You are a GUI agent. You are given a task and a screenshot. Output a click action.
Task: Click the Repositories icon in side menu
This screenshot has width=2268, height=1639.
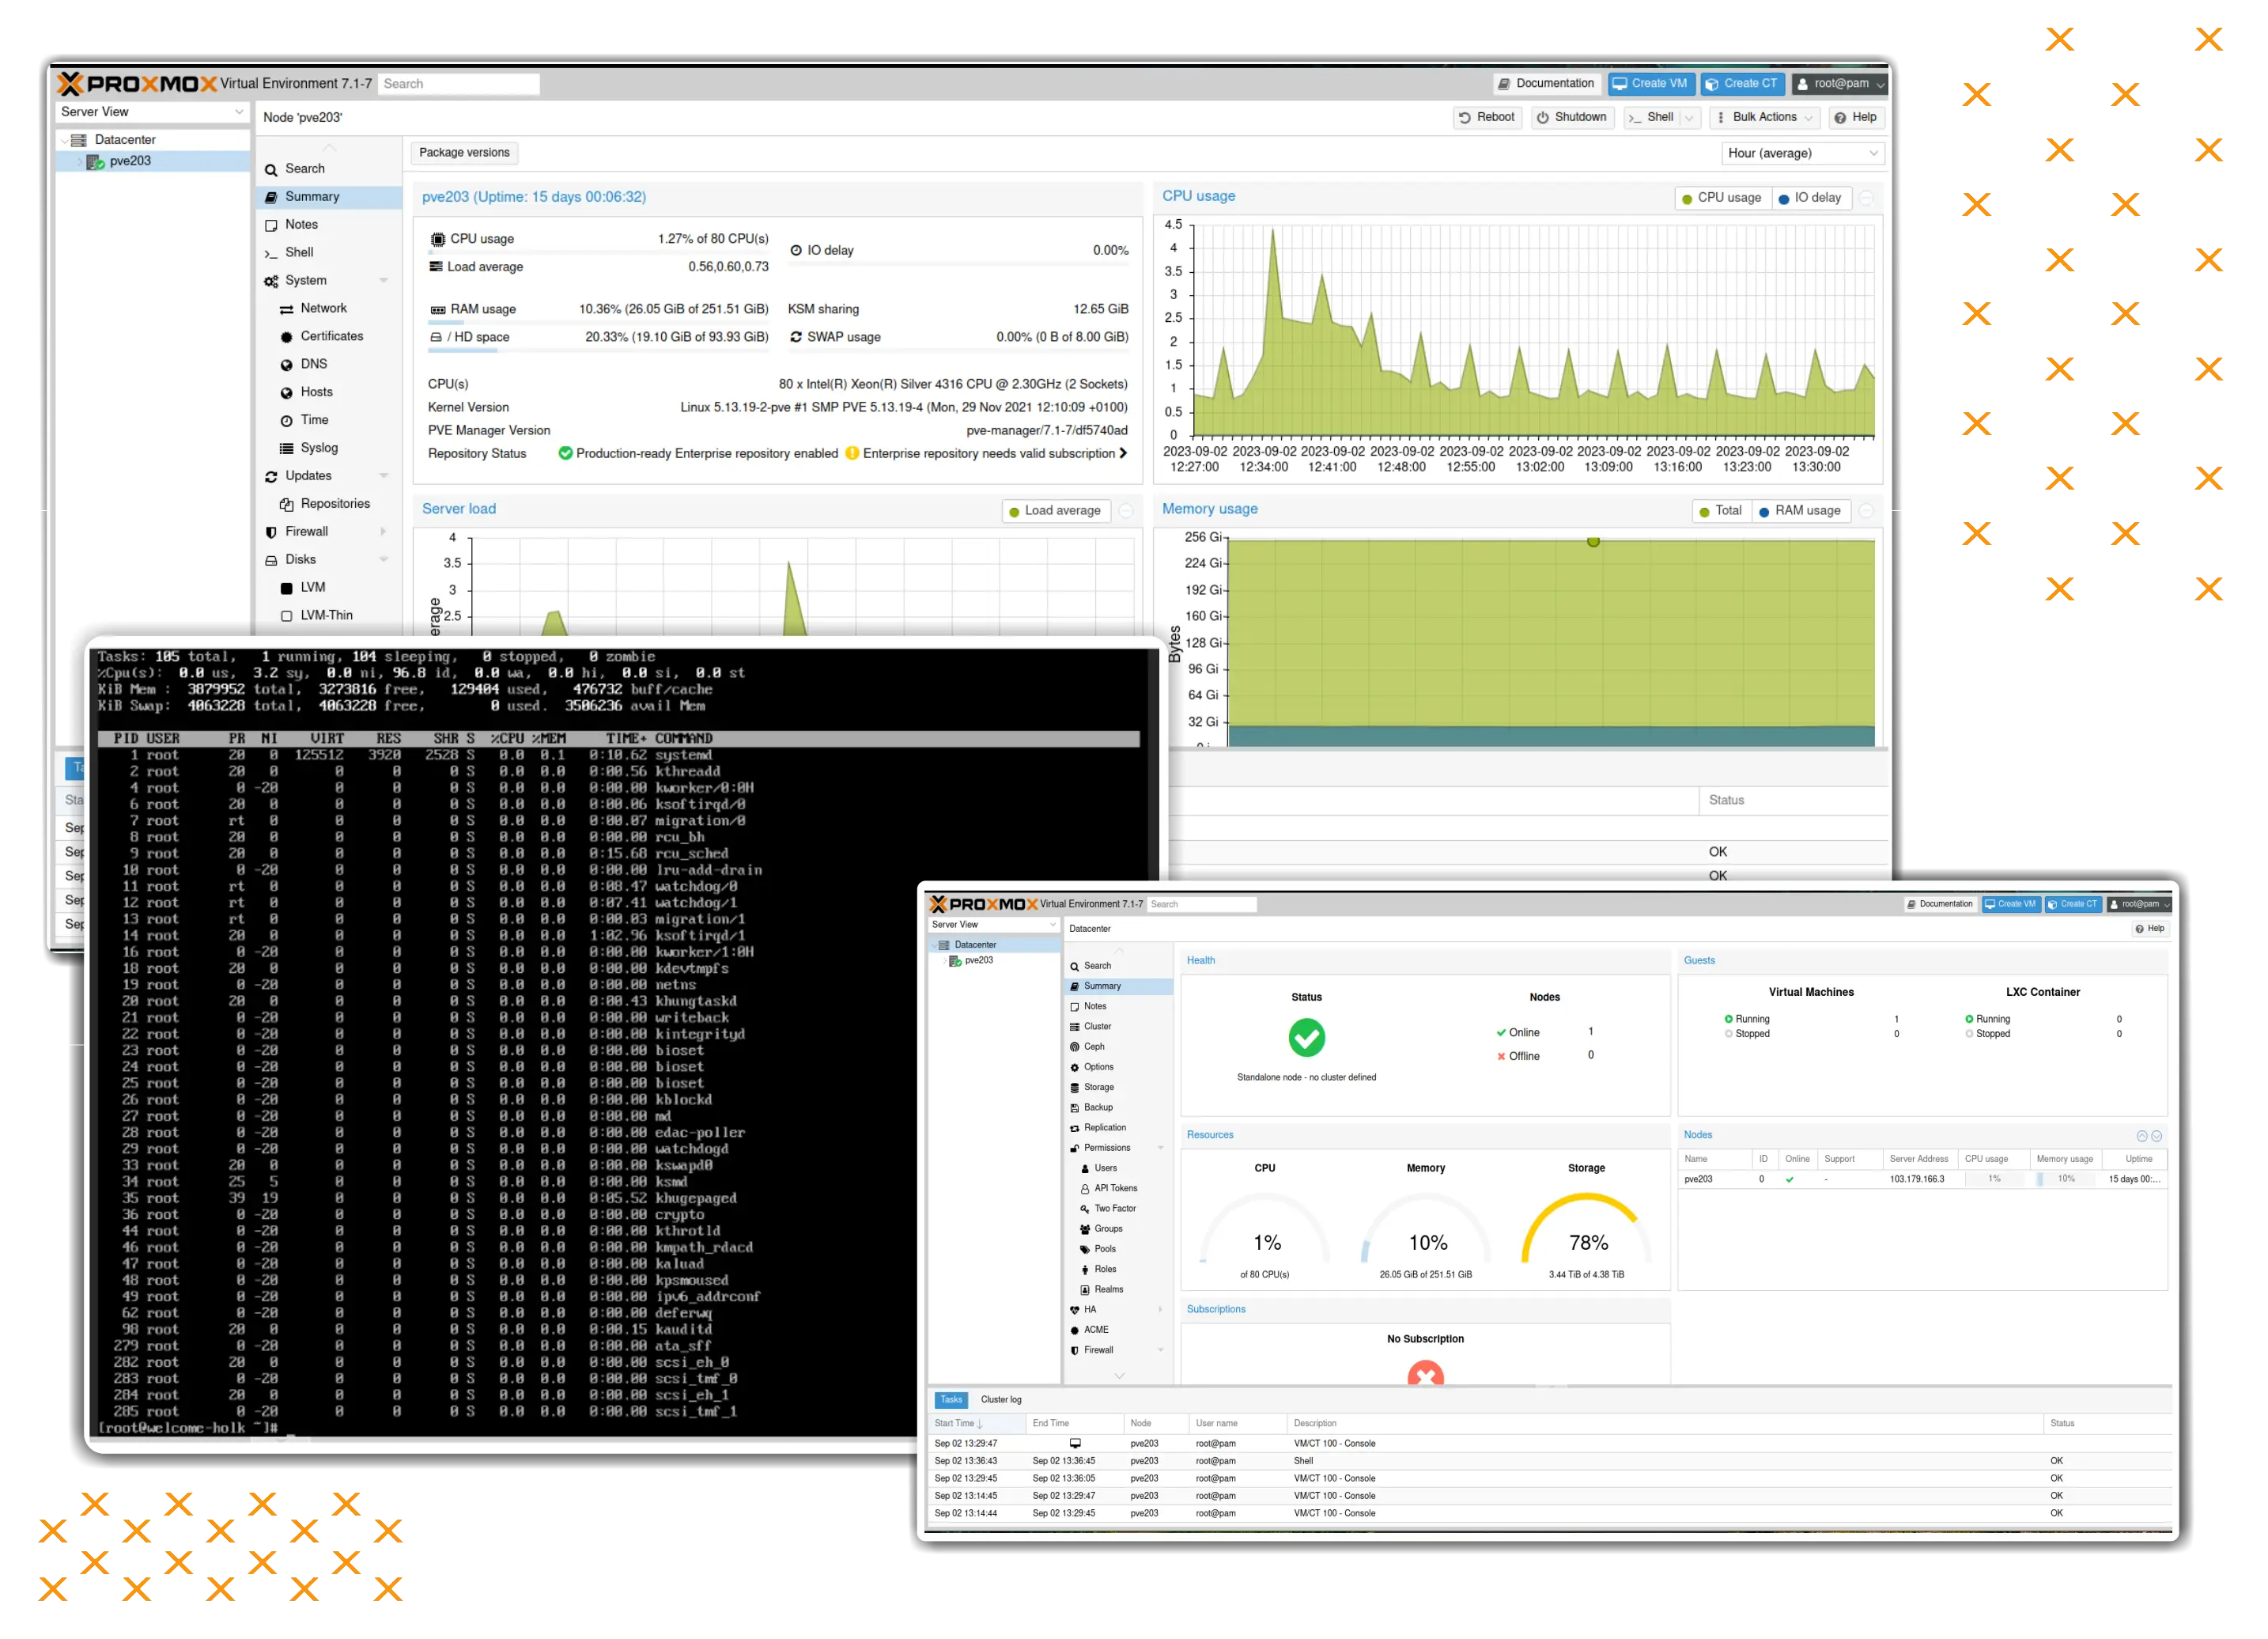pos(287,505)
